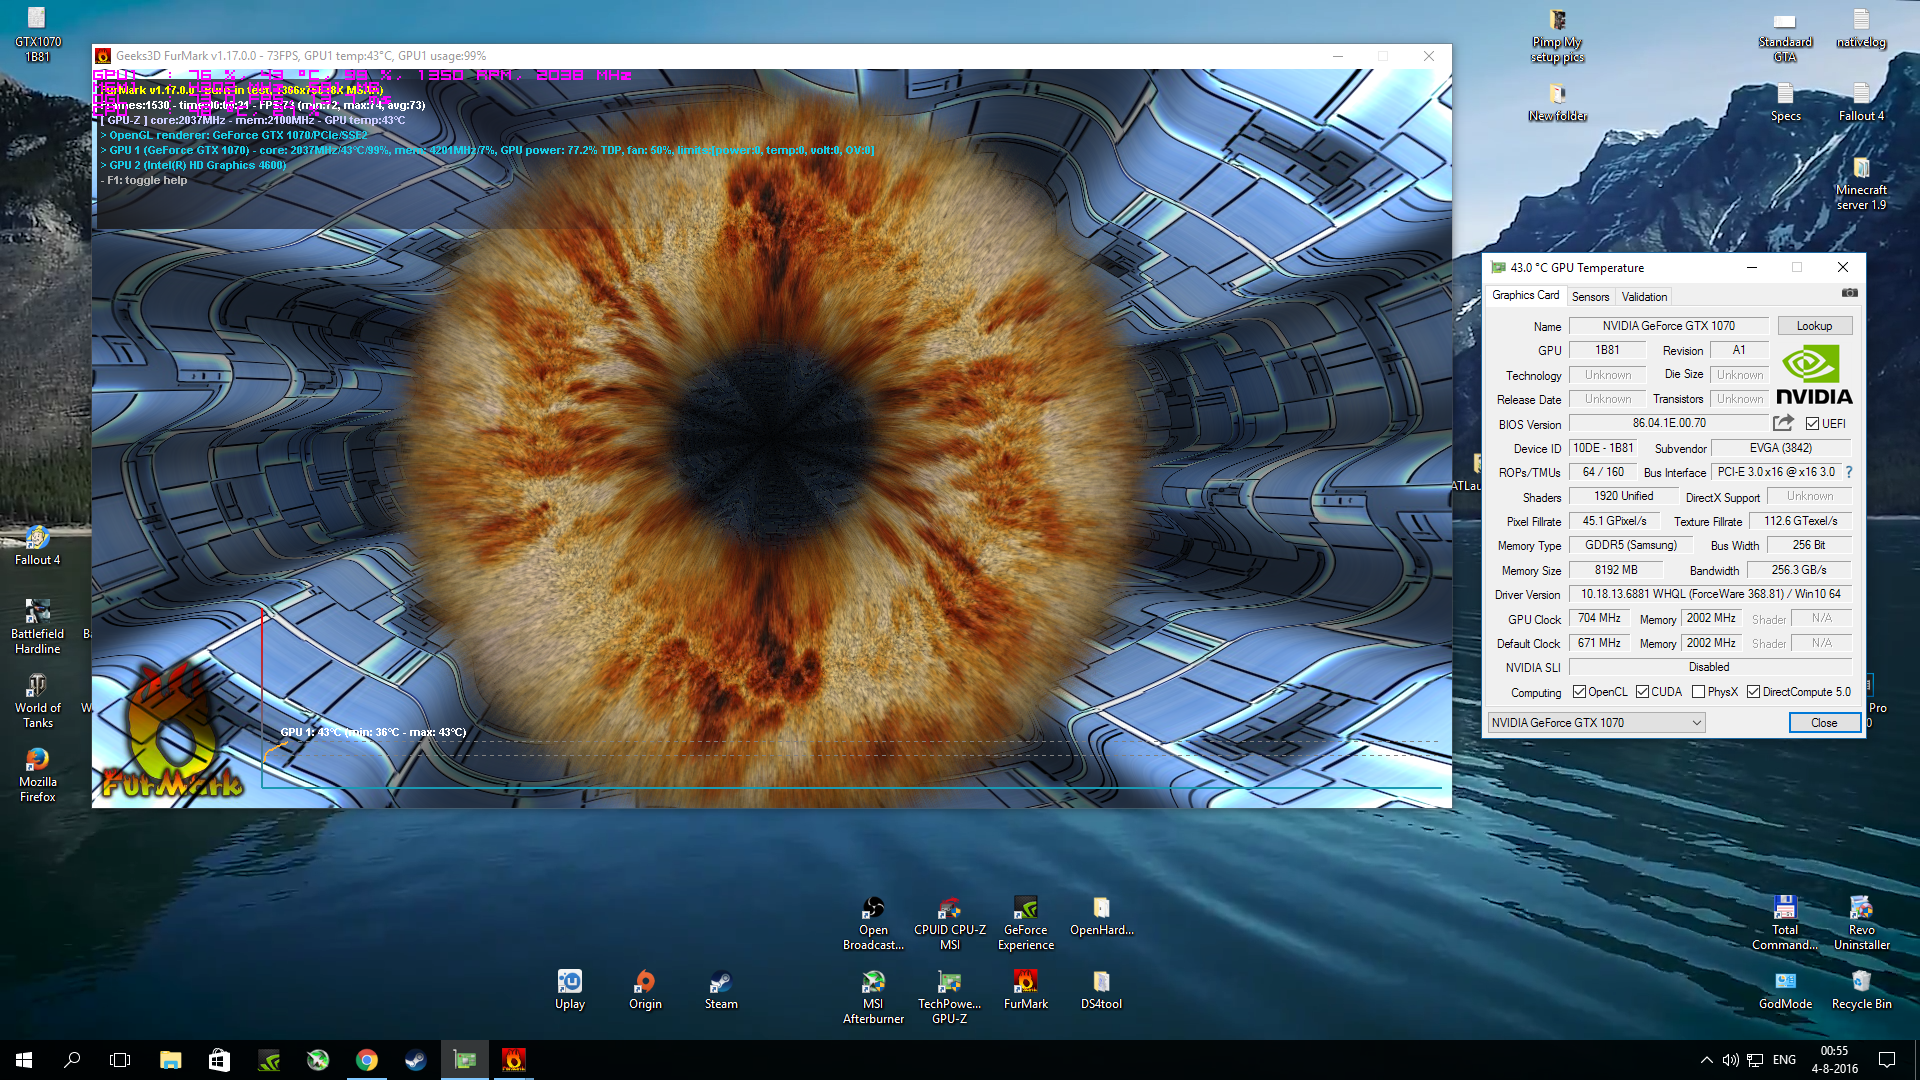Open Task View from the taskbar
This screenshot has height=1080, width=1920.
tap(120, 1060)
